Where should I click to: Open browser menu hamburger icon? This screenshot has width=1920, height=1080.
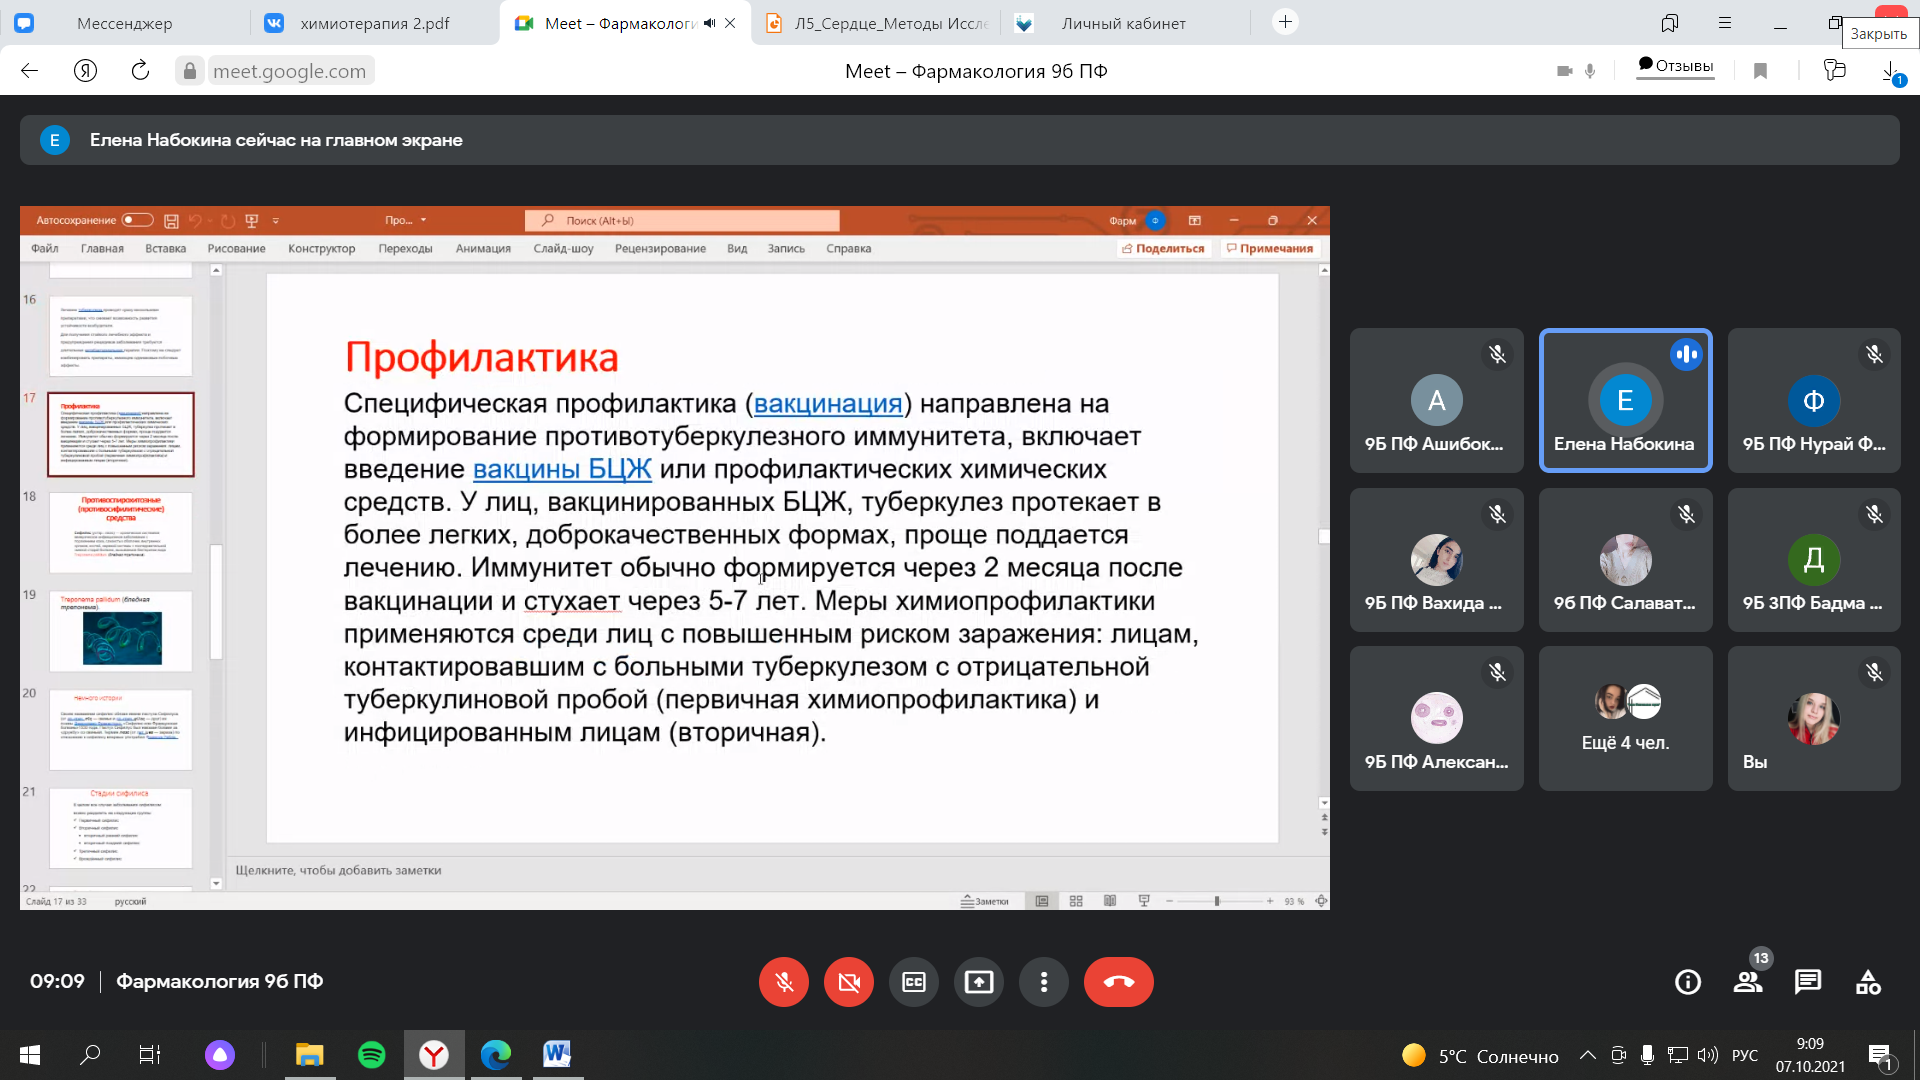pyautogui.click(x=1725, y=23)
